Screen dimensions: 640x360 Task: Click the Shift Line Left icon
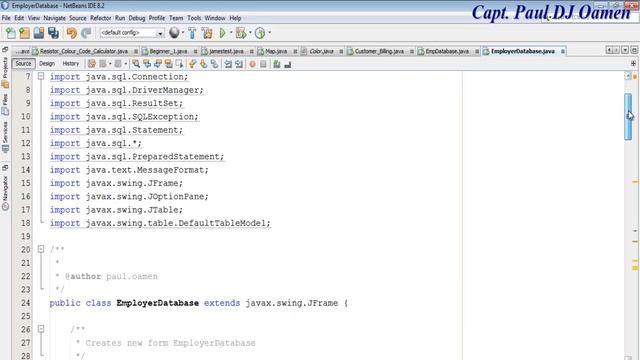(228, 64)
